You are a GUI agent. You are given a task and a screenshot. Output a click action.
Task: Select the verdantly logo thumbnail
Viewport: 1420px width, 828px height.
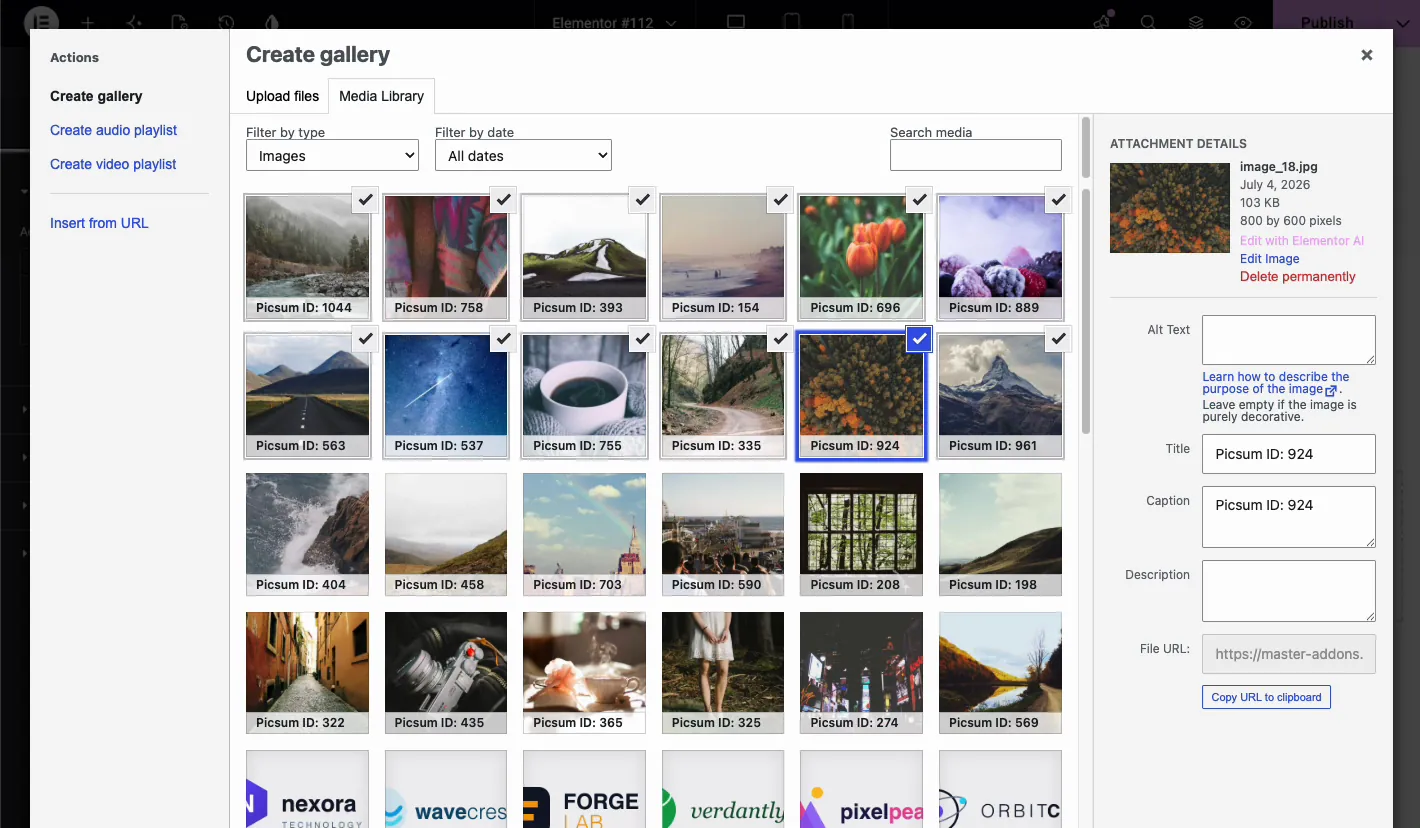point(723,789)
